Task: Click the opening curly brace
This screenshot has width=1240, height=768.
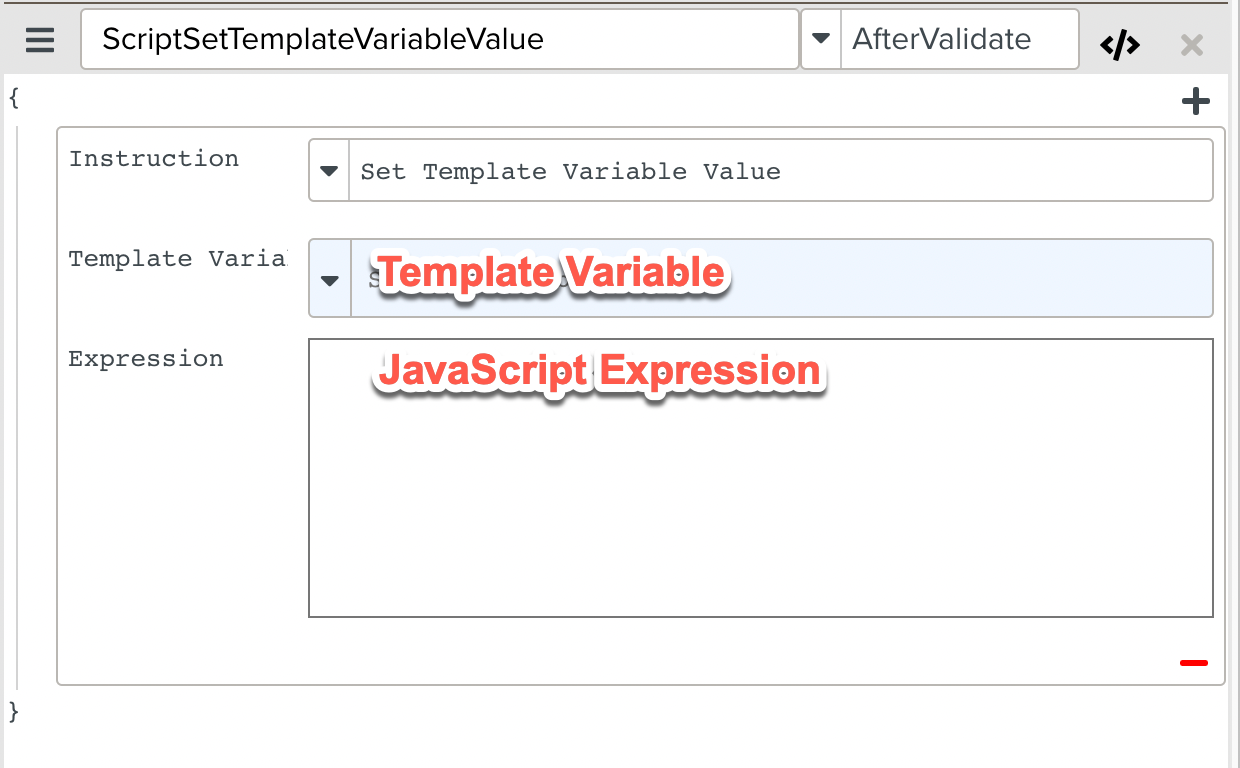Action: point(13,97)
